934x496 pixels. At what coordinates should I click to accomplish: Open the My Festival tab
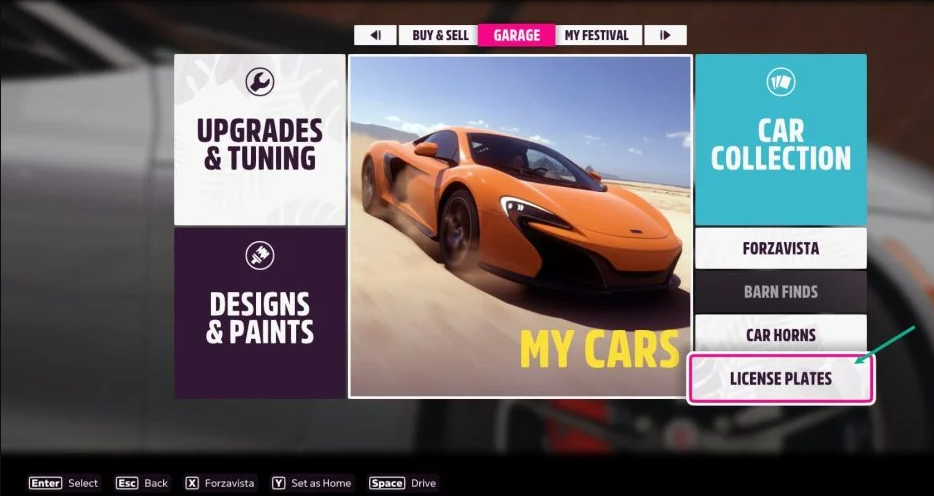tap(597, 35)
